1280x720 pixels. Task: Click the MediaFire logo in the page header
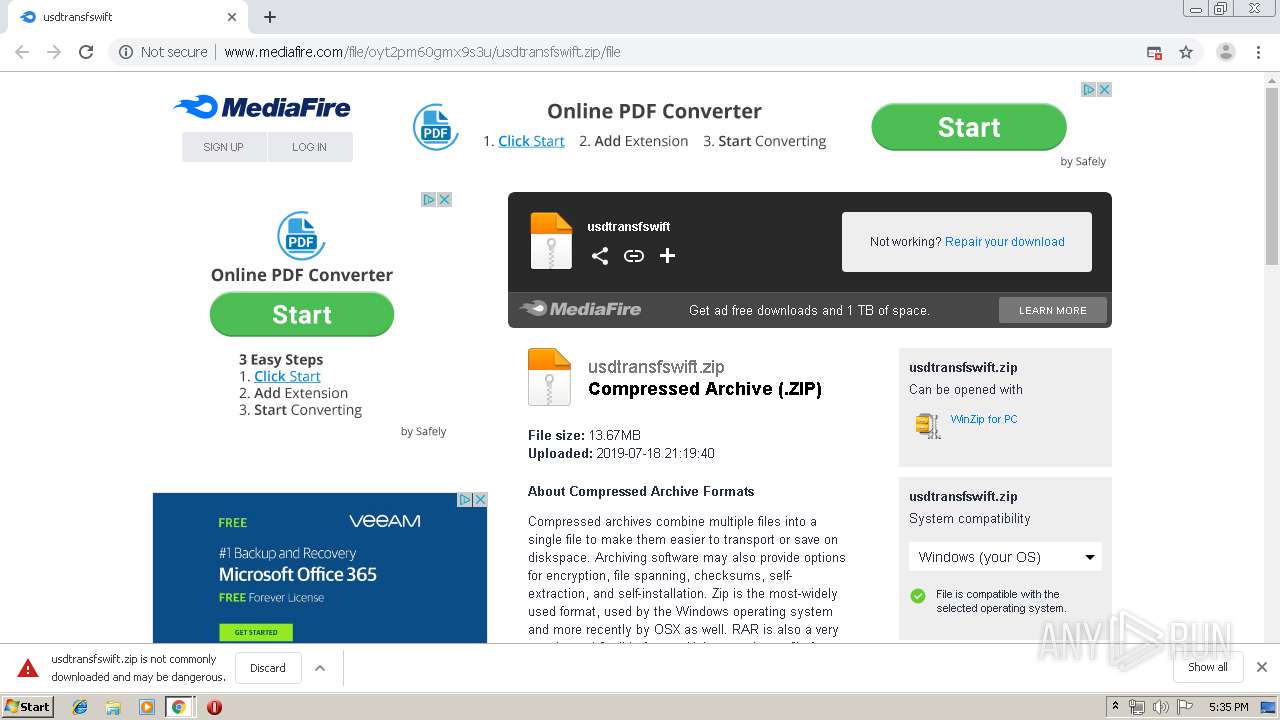(x=262, y=107)
